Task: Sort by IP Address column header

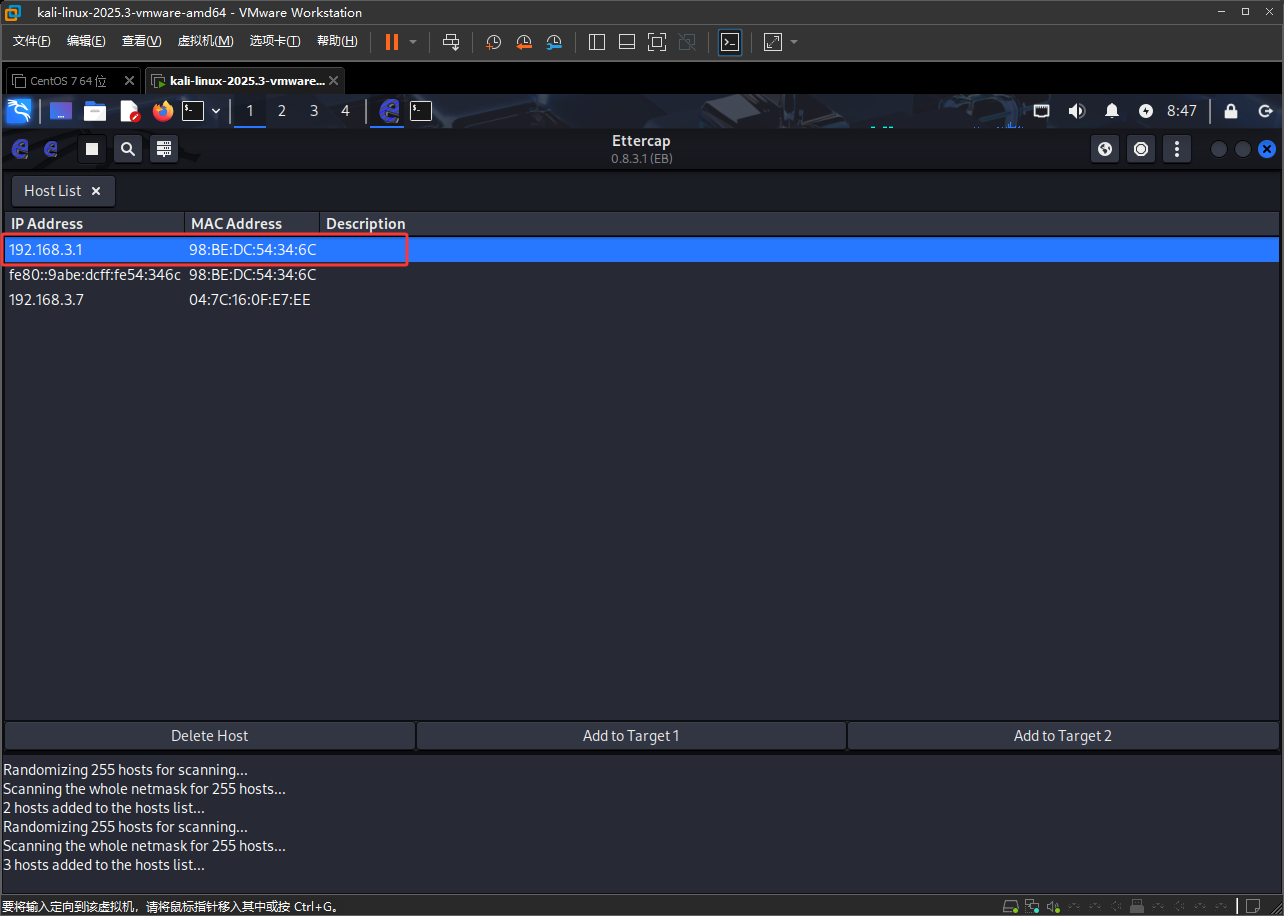Action: click(x=94, y=224)
